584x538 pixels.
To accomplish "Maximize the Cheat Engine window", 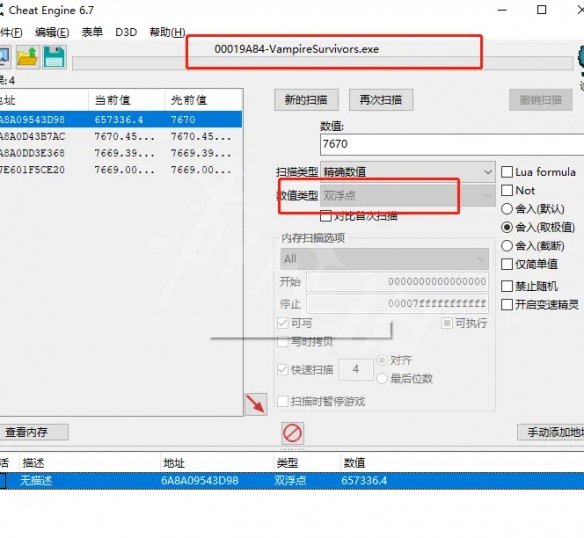I will pyautogui.click(x=541, y=10).
